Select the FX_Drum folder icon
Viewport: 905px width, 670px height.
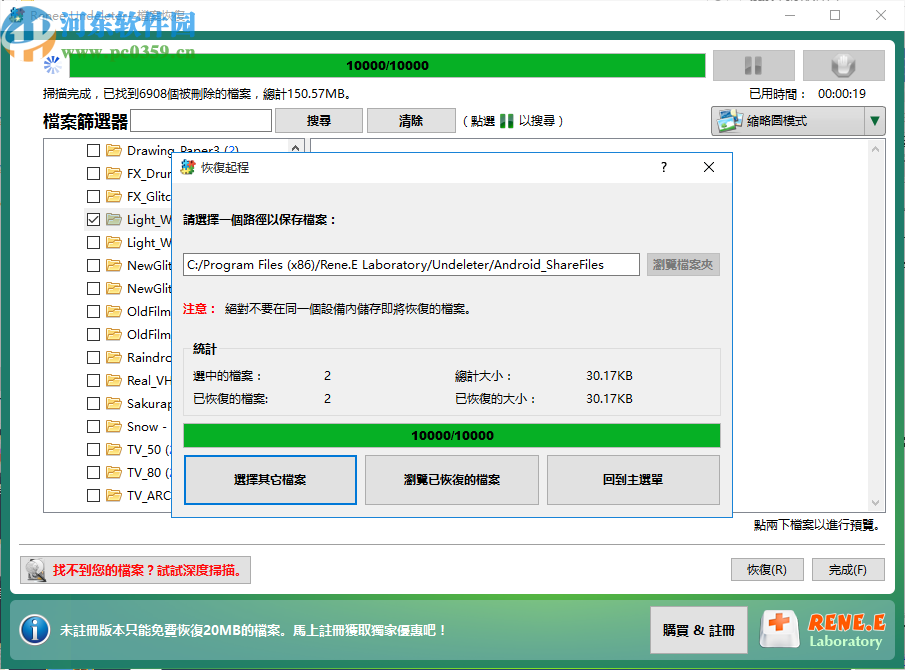[x=114, y=173]
